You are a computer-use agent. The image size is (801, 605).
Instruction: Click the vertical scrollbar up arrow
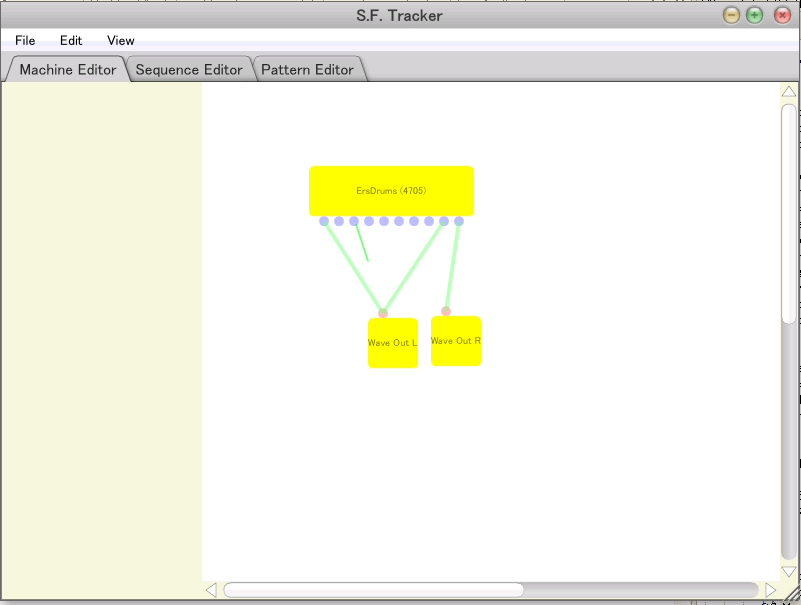[x=789, y=92]
